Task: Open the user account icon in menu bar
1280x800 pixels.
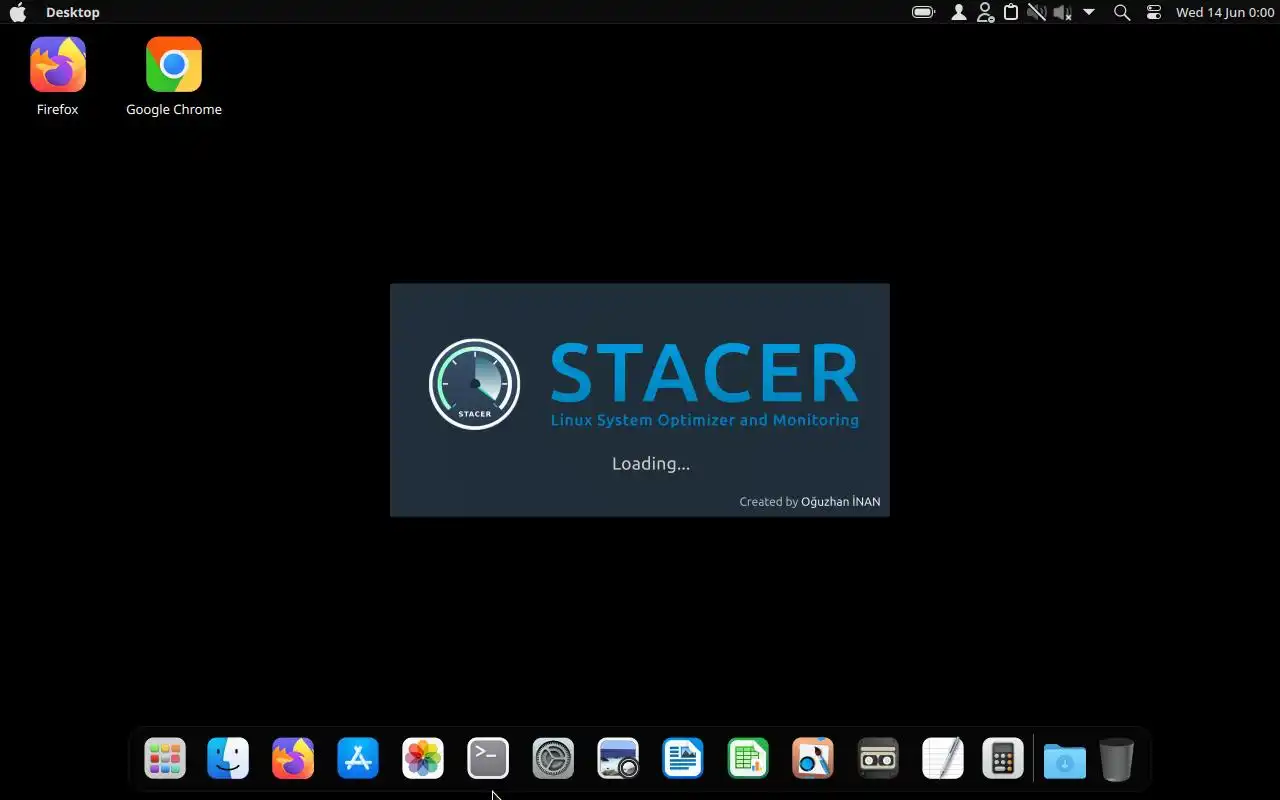Action: [x=959, y=12]
